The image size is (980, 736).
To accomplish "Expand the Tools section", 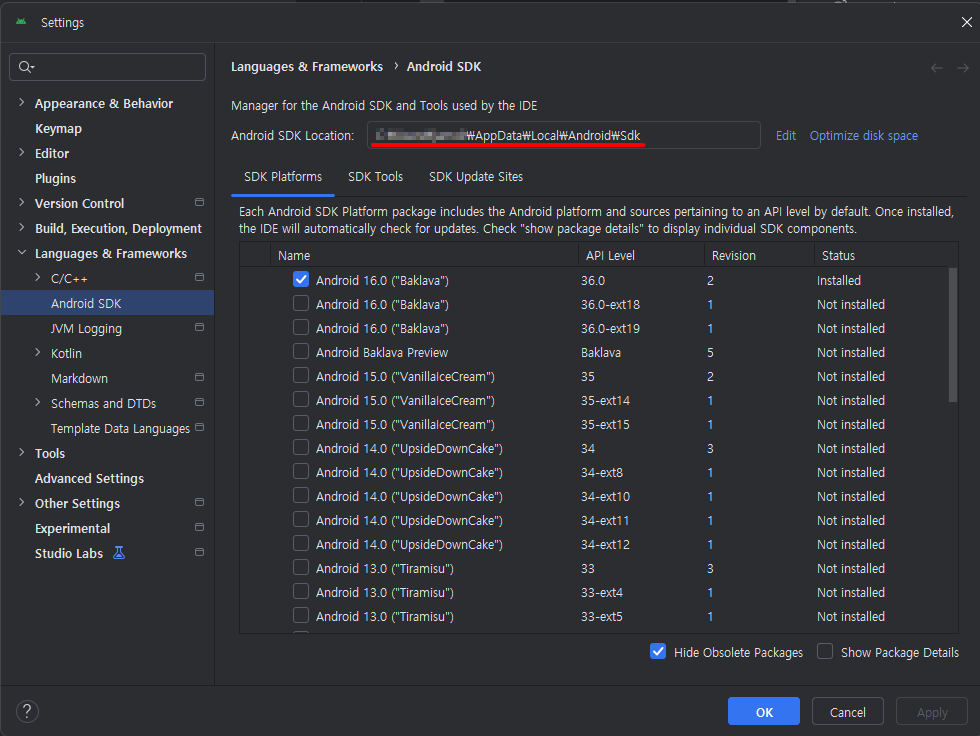I will coord(22,452).
